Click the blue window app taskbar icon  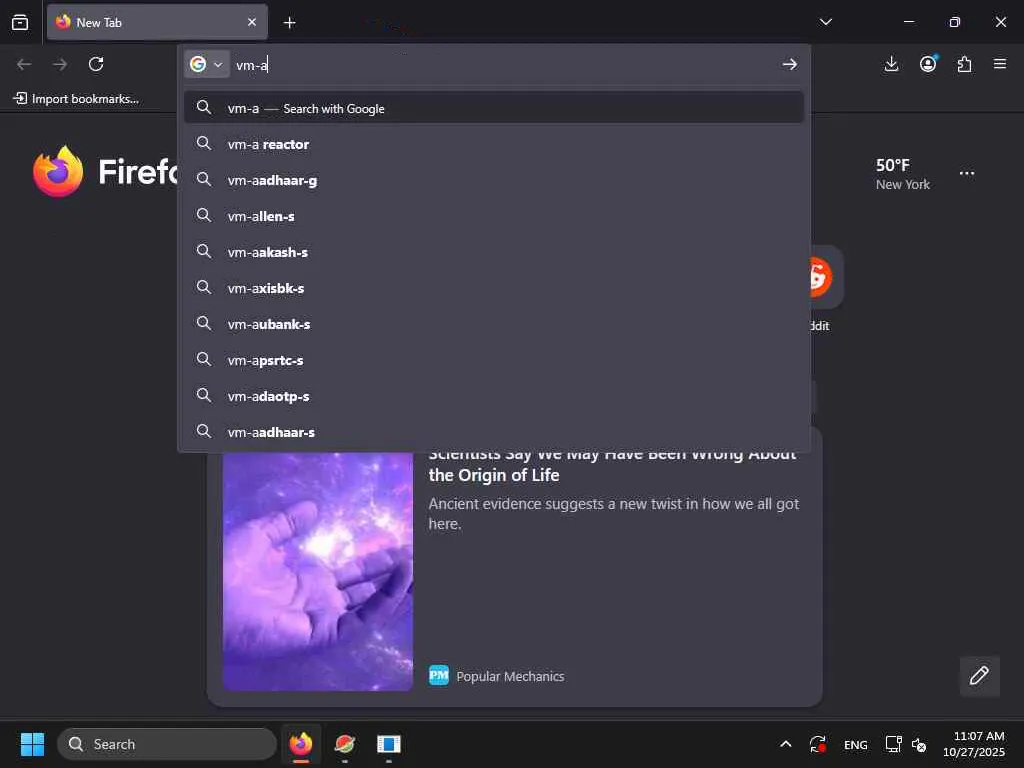click(389, 744)
